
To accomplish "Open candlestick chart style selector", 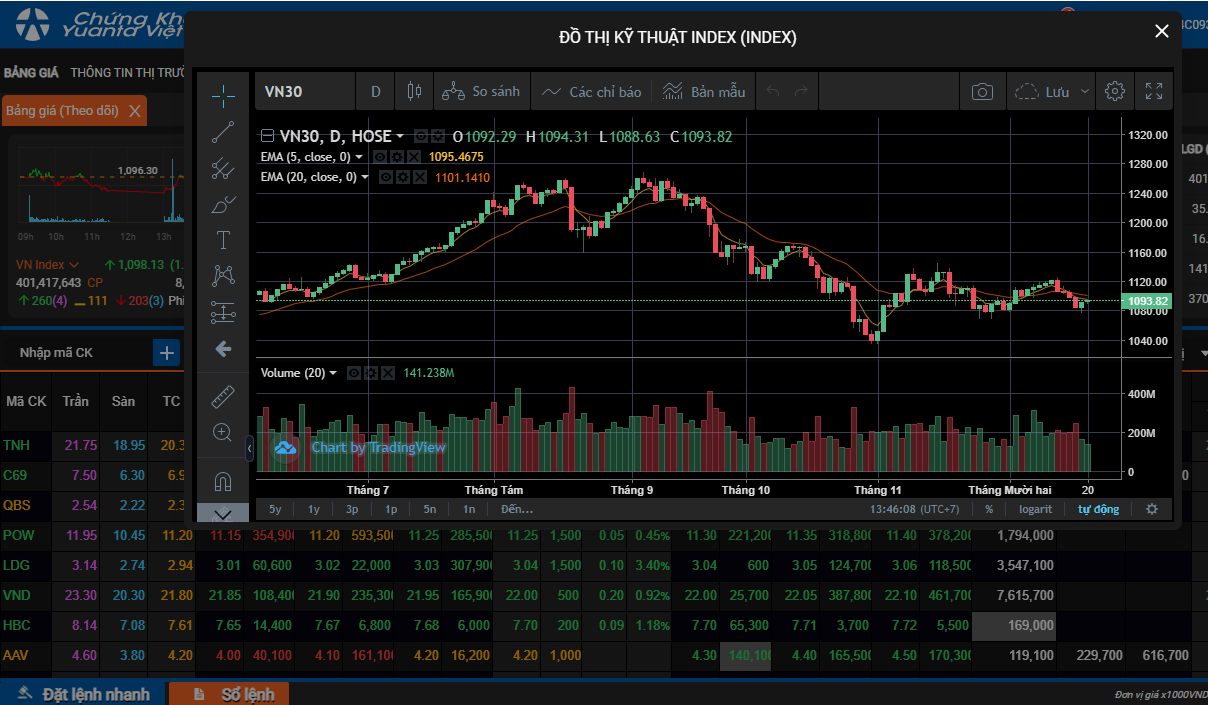I will (x=414, y=92).
